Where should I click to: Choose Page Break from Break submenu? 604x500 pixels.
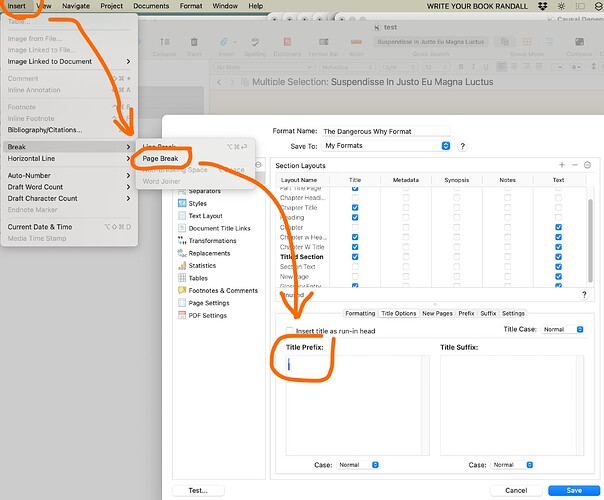point(160,158)
